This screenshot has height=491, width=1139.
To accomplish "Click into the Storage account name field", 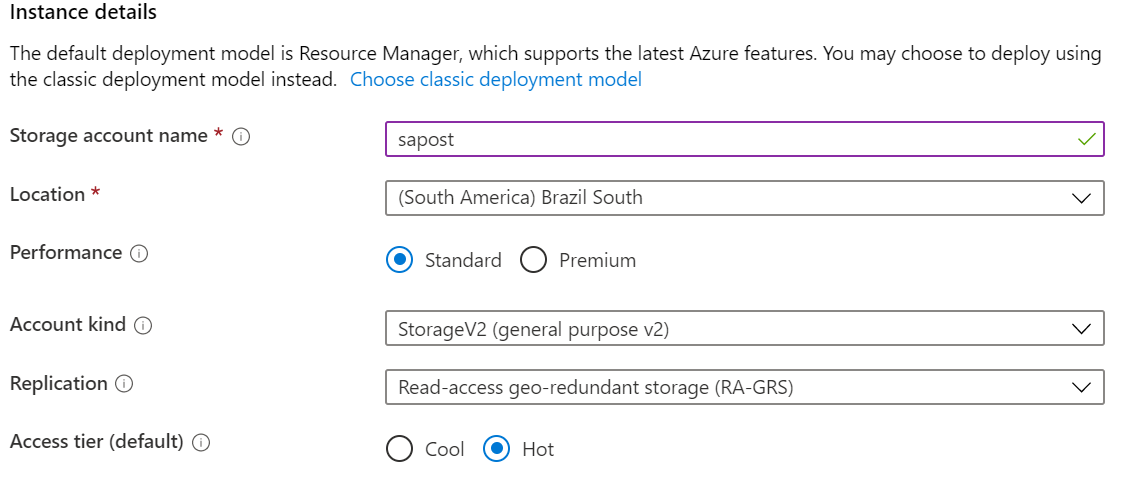I will pyautogui.click(x=745, y=139).
